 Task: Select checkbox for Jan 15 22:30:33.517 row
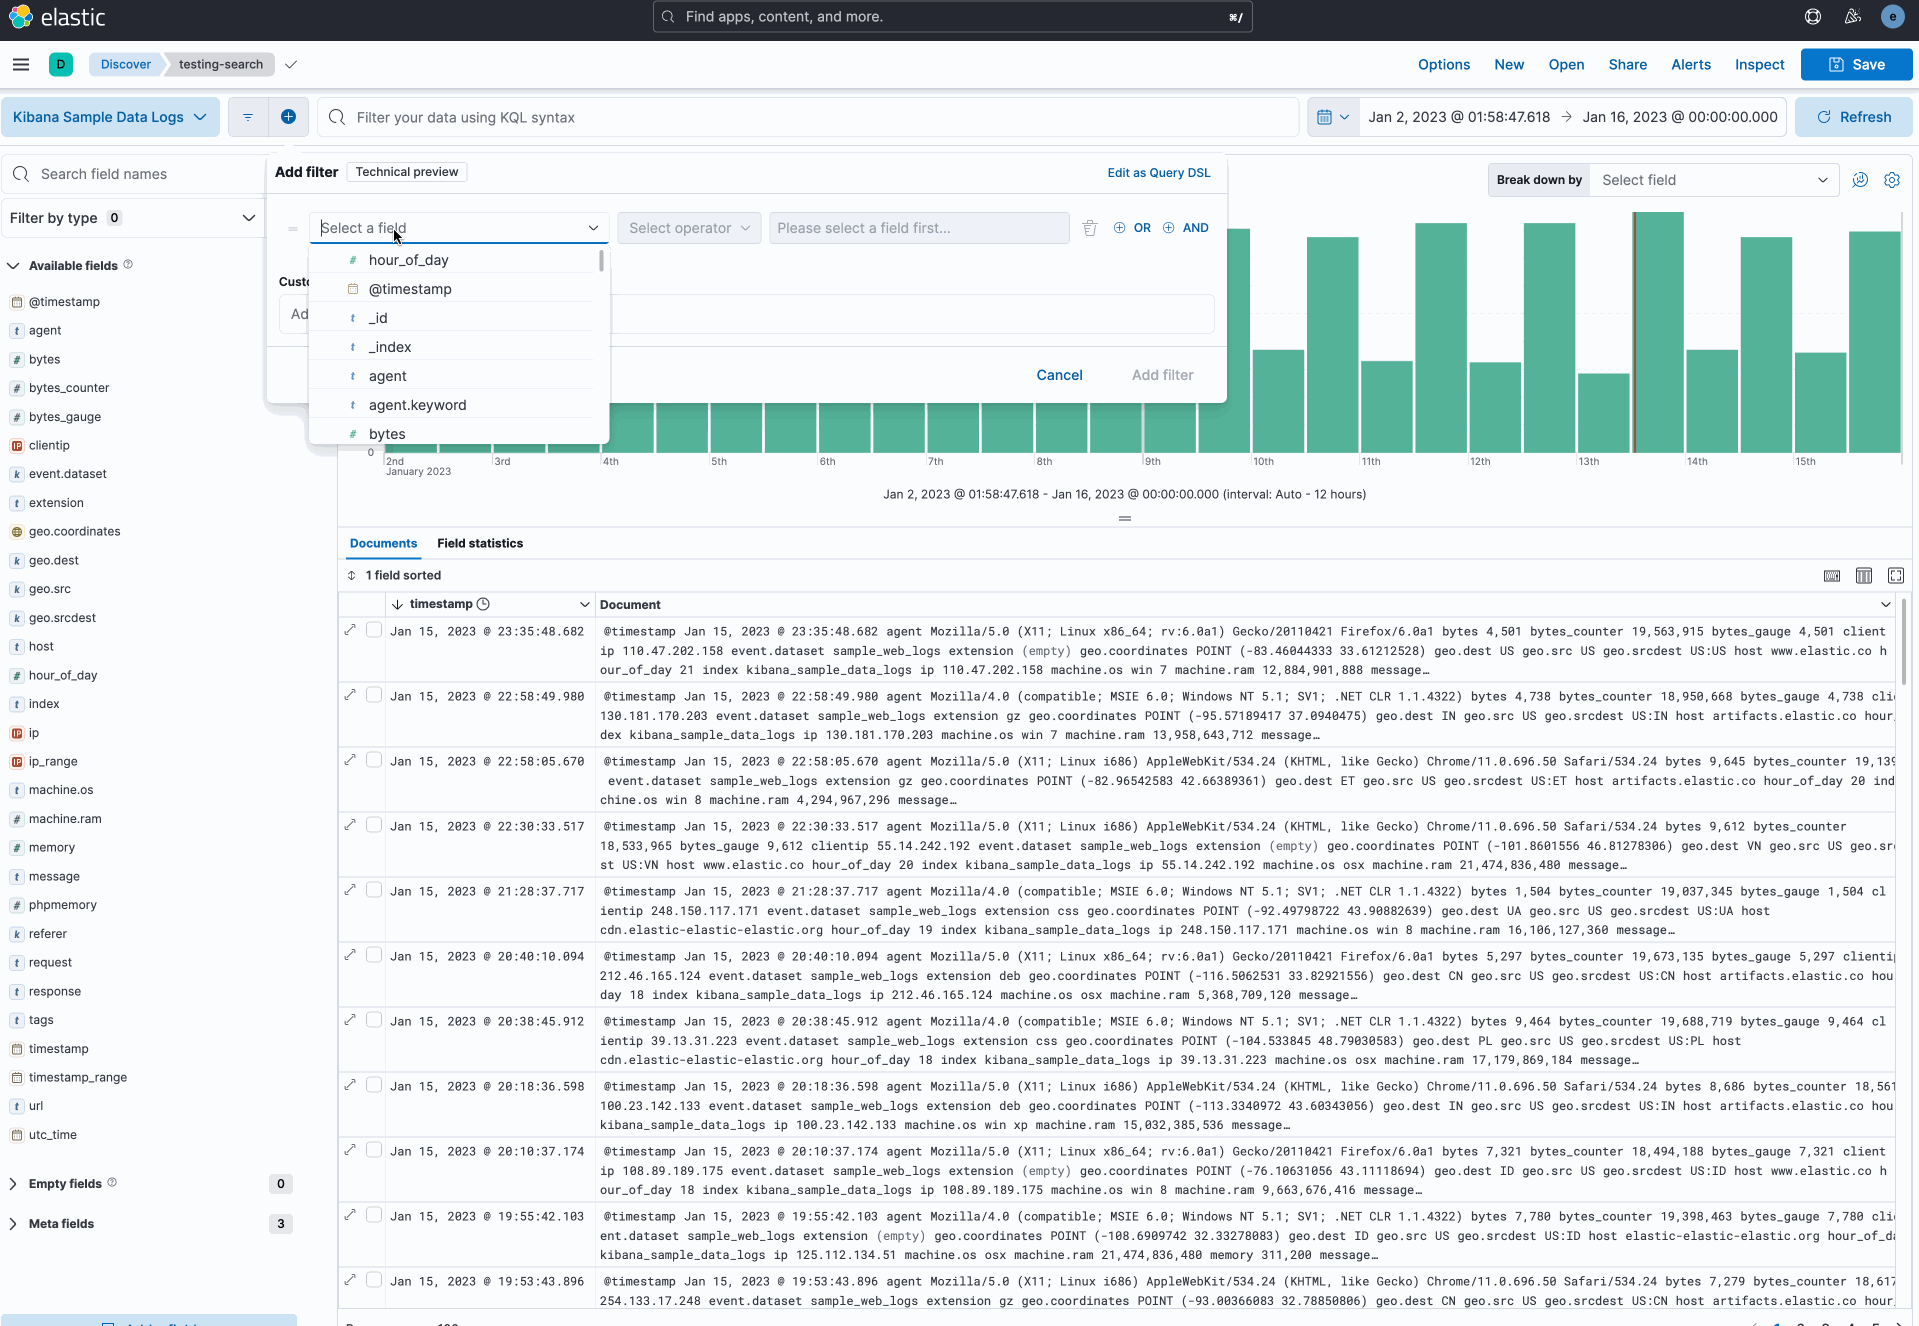click(x=374, y=825)
